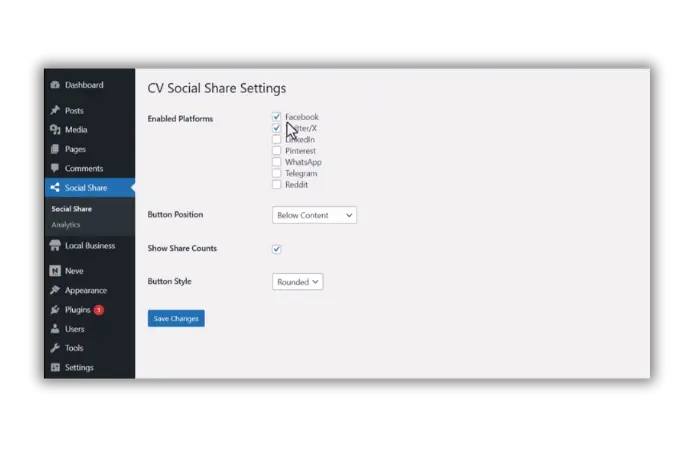This screenshot has height=450, width=700.
Task: Click the Pages icon in sidebar
Action: tap(54, 149)
